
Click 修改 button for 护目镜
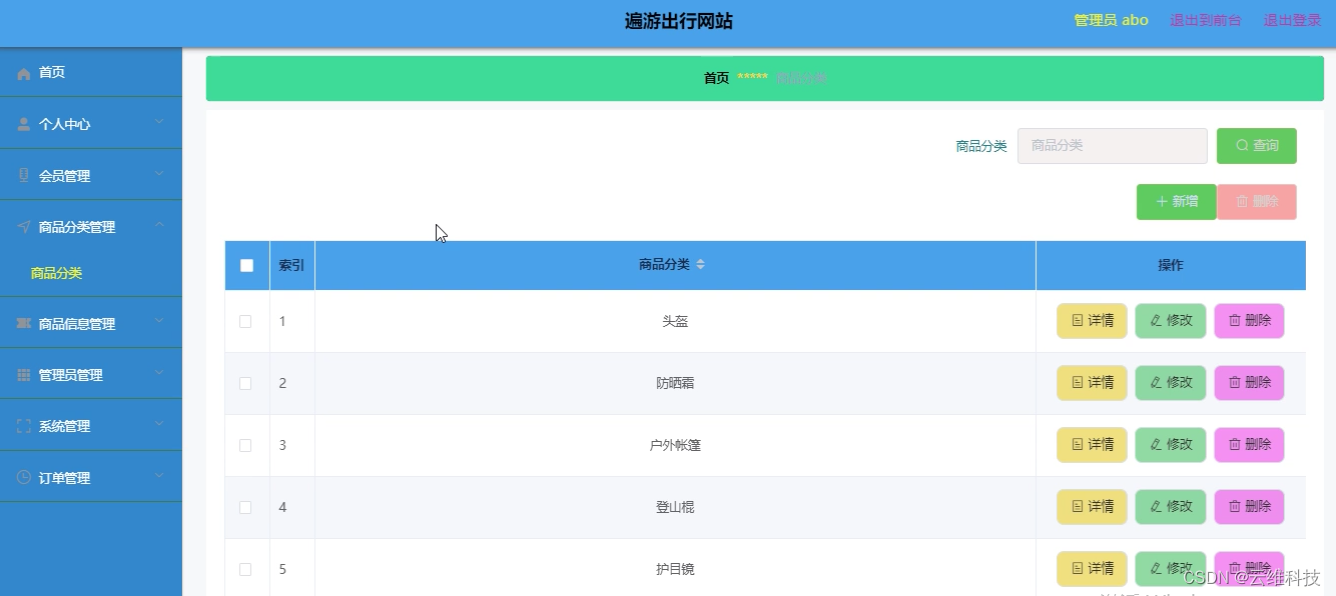click(1171, 569)
